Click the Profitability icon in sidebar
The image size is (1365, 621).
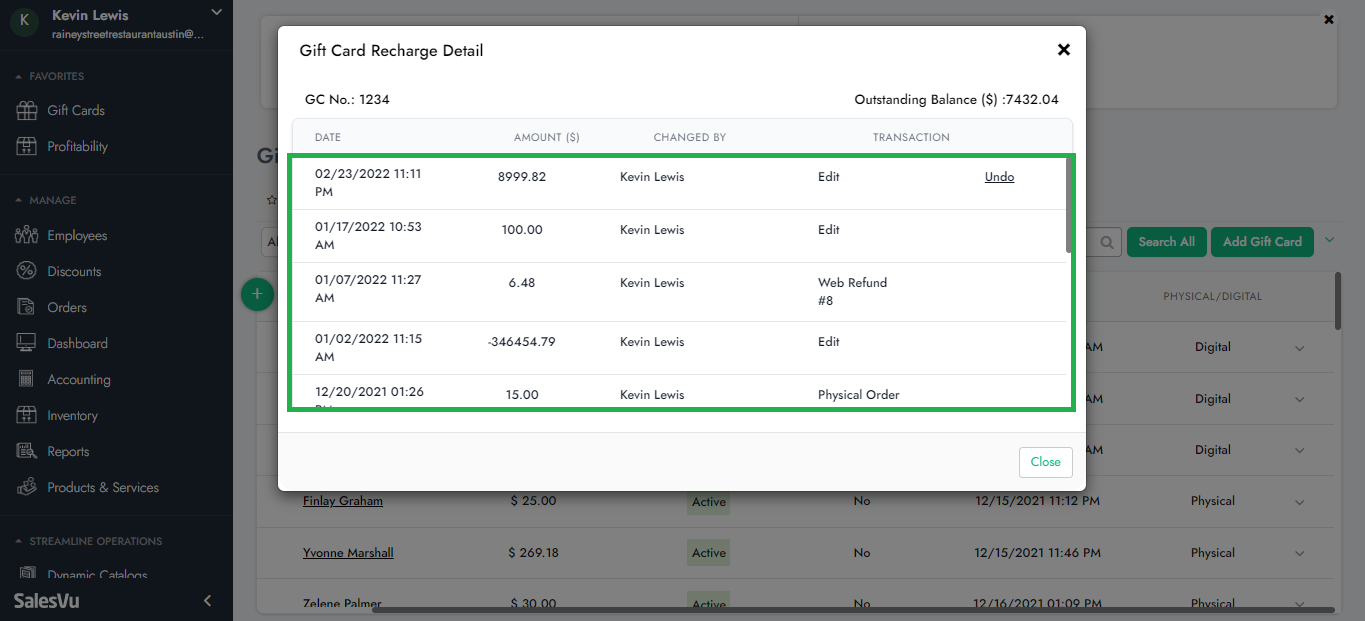tap(27, 147)
